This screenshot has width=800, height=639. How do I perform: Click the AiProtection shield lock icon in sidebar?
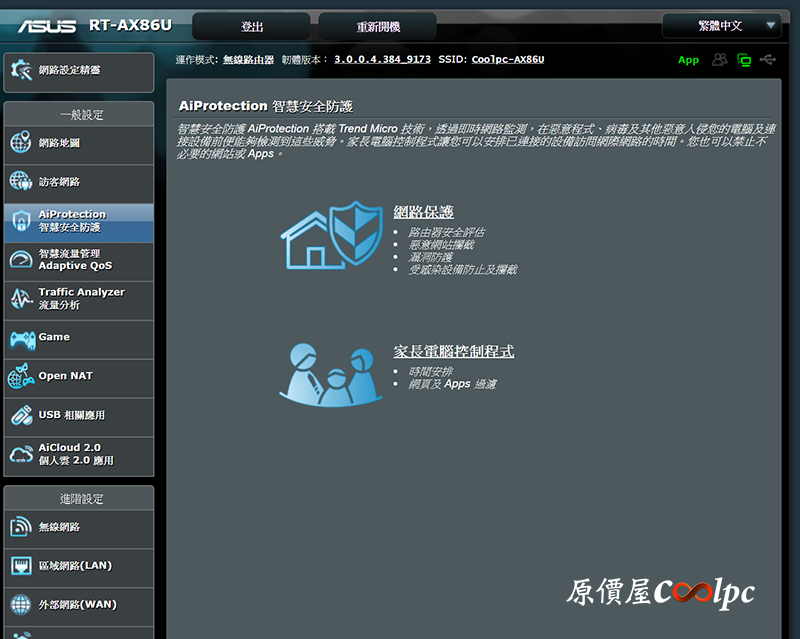[x=21, y=221]
